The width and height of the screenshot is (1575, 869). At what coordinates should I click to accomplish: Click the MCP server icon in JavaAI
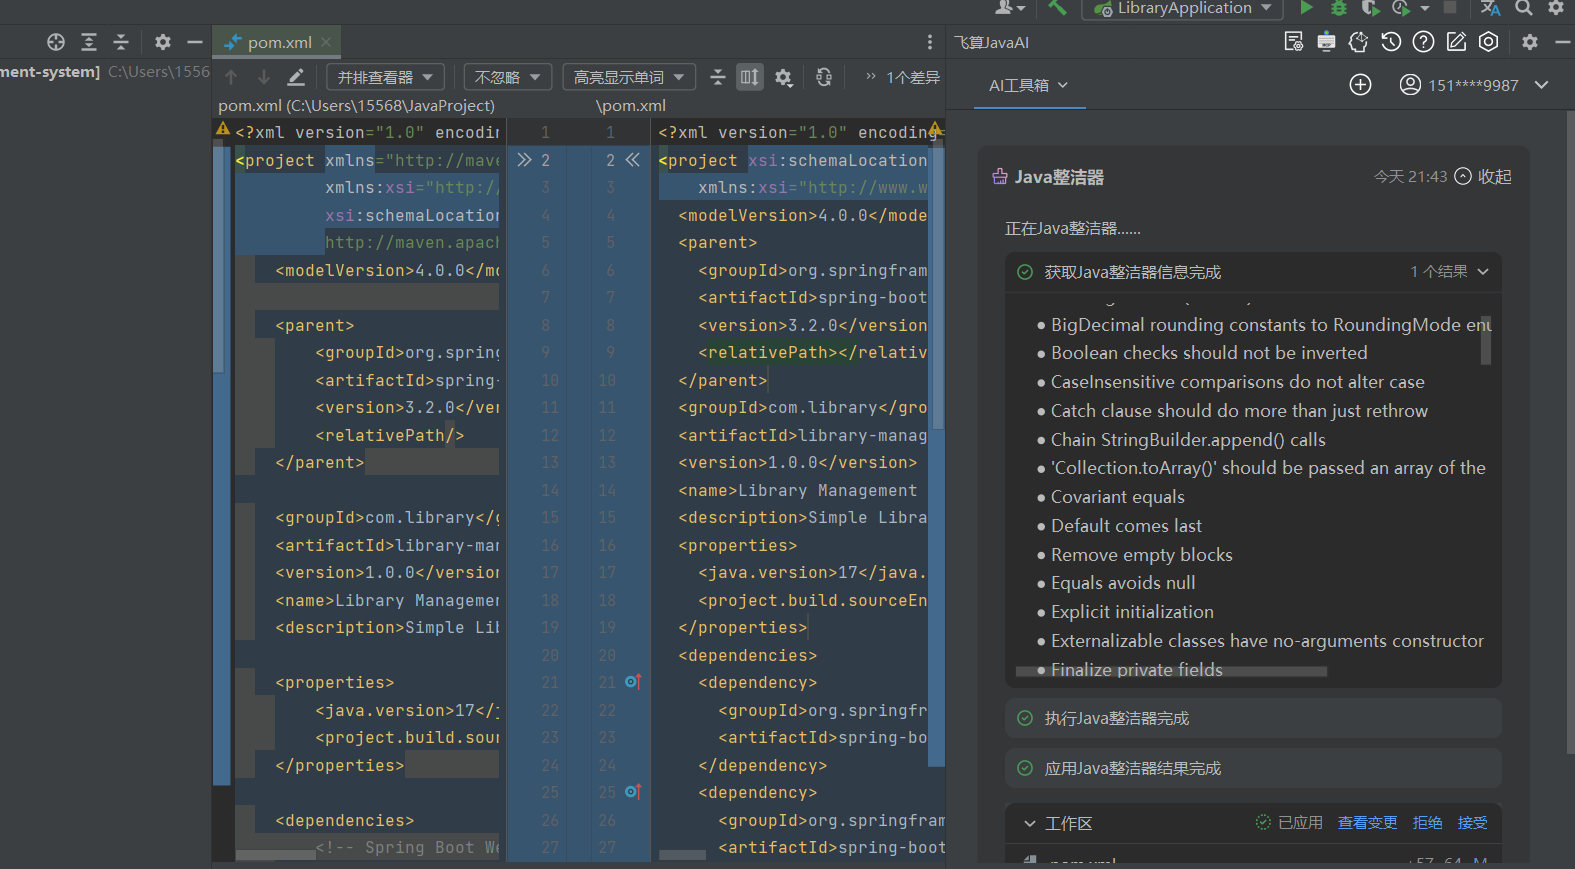1326,42
